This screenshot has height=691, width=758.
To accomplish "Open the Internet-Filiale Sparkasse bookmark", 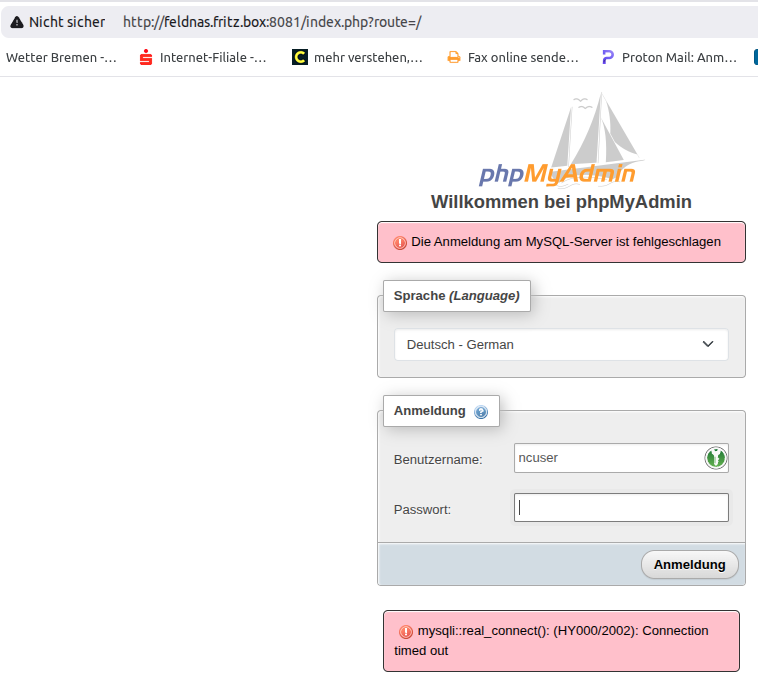I will click(203, 58).
